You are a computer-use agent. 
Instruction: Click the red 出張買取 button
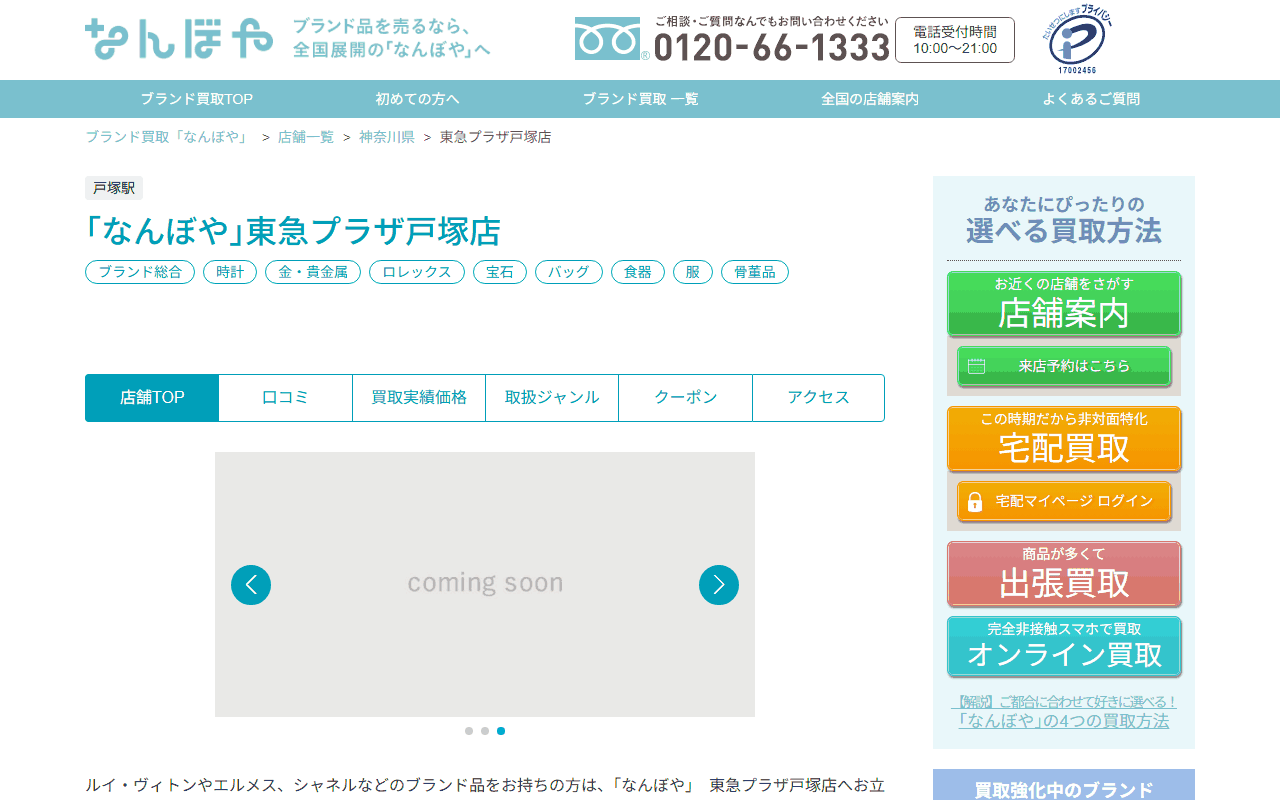[1064, 574]
